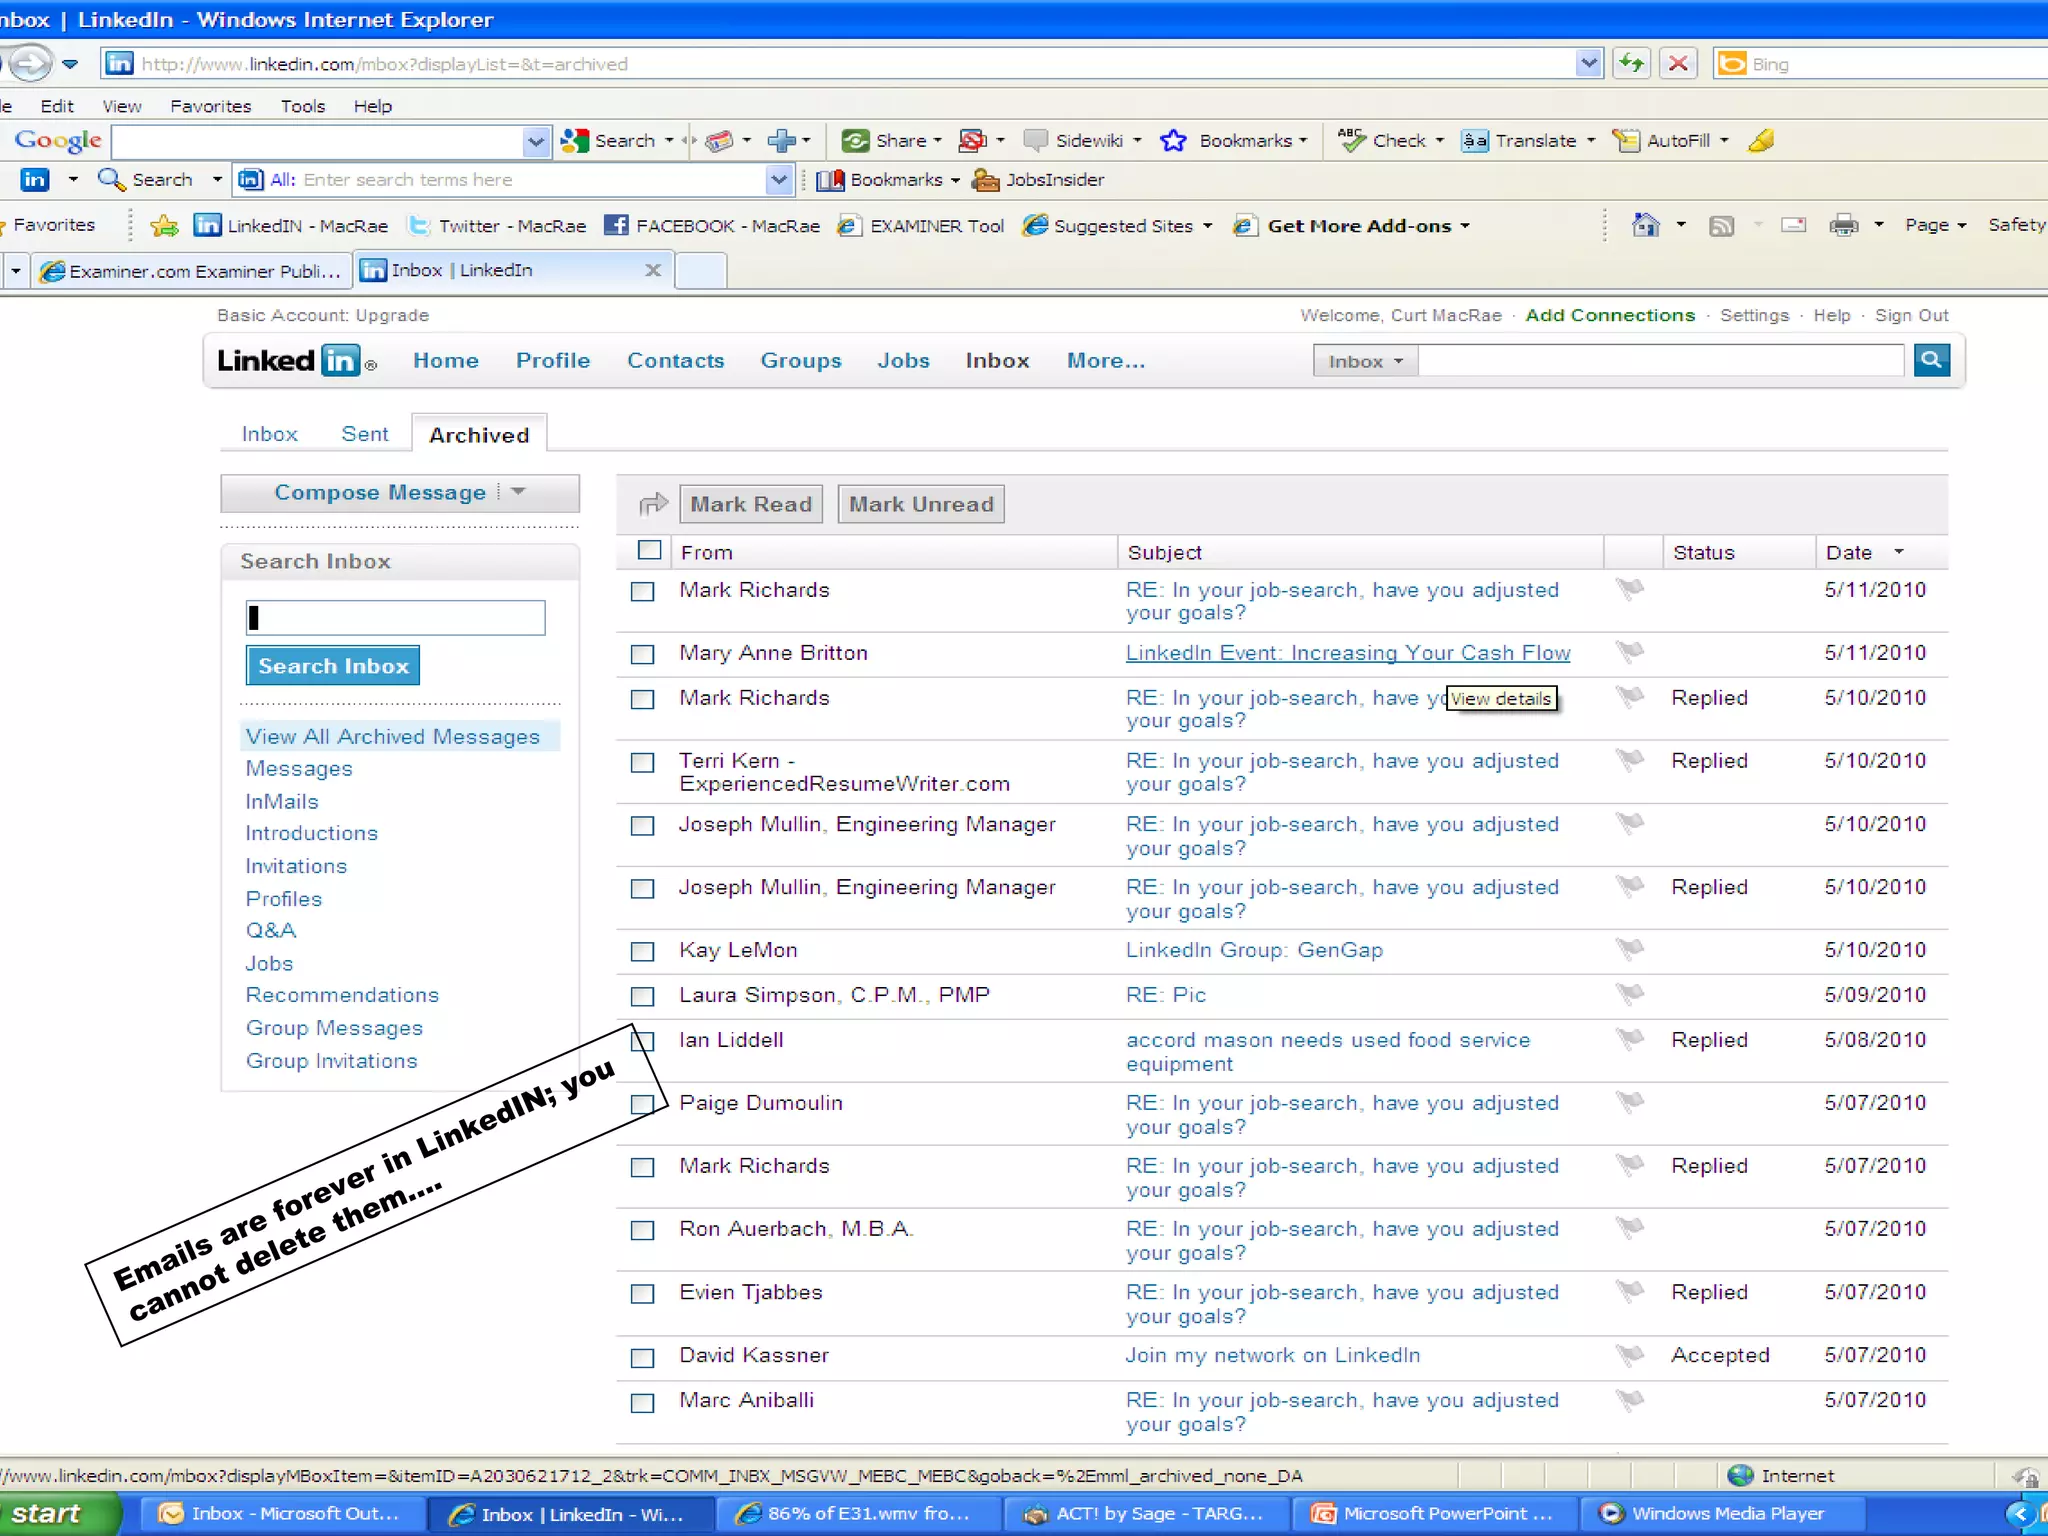2048x1536 pixels.
Task: Switch to Examiner.com browser tab
Action: pyautogui.click(x=193, y=271)
